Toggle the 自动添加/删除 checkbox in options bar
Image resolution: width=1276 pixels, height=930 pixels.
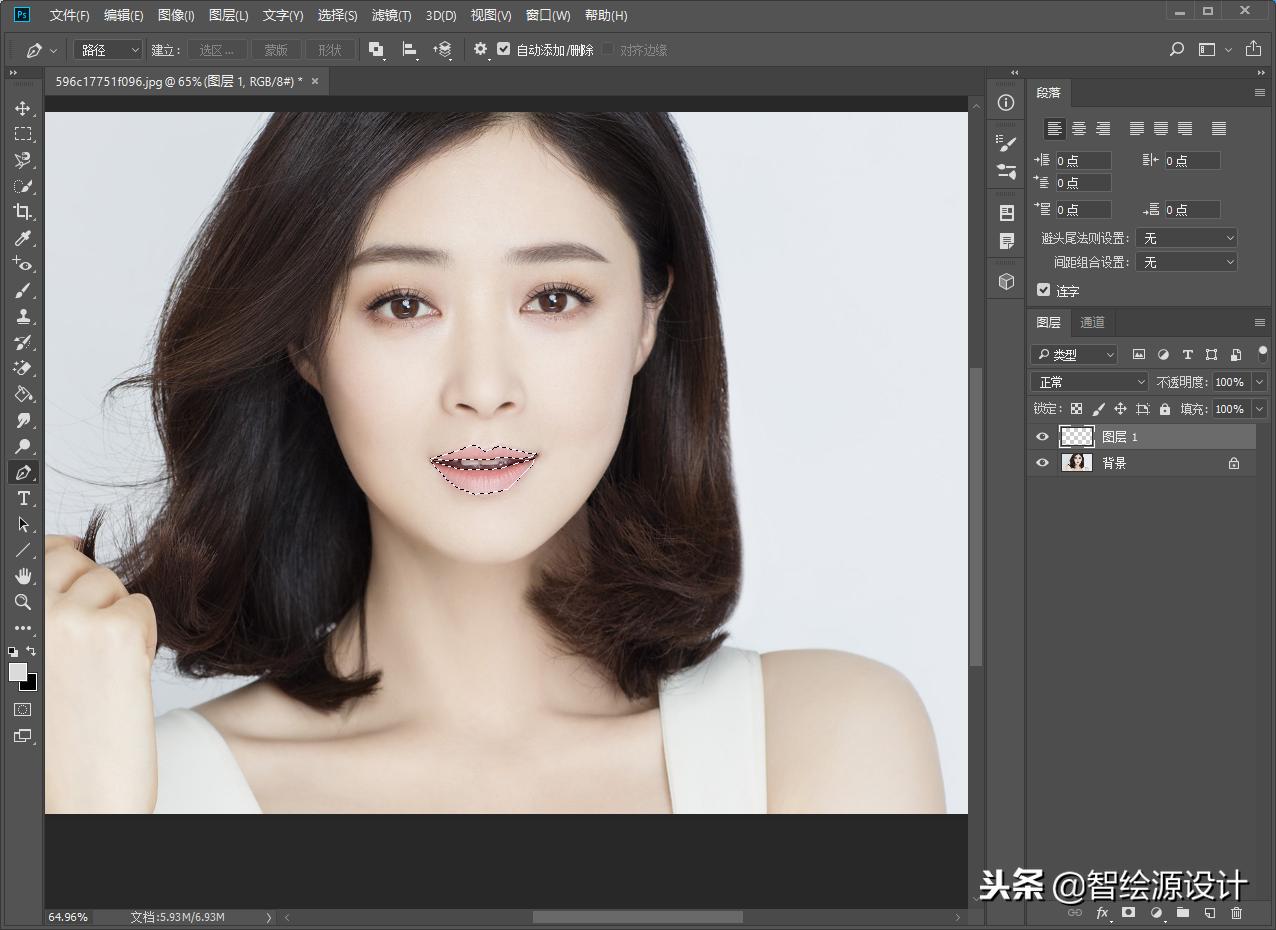click(503, 49)
